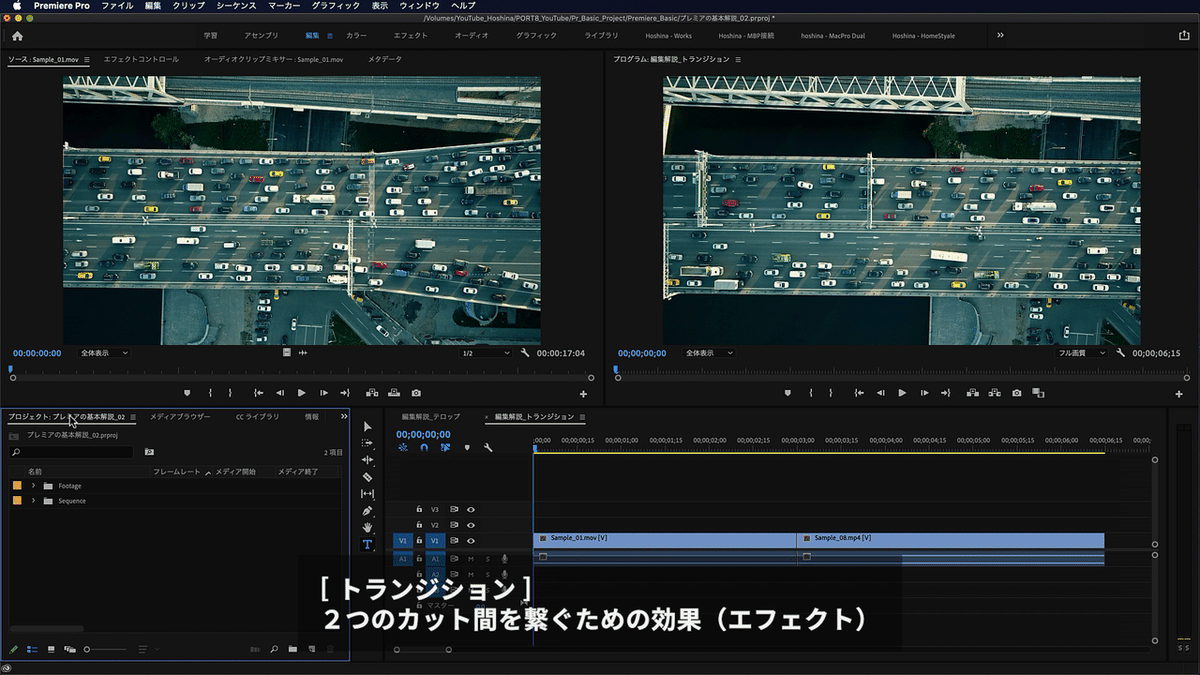The width and height of the screenshot is (1200, 675).
Task: Switch to Hoshina - Works workspace
Action: tap(668, 36)
